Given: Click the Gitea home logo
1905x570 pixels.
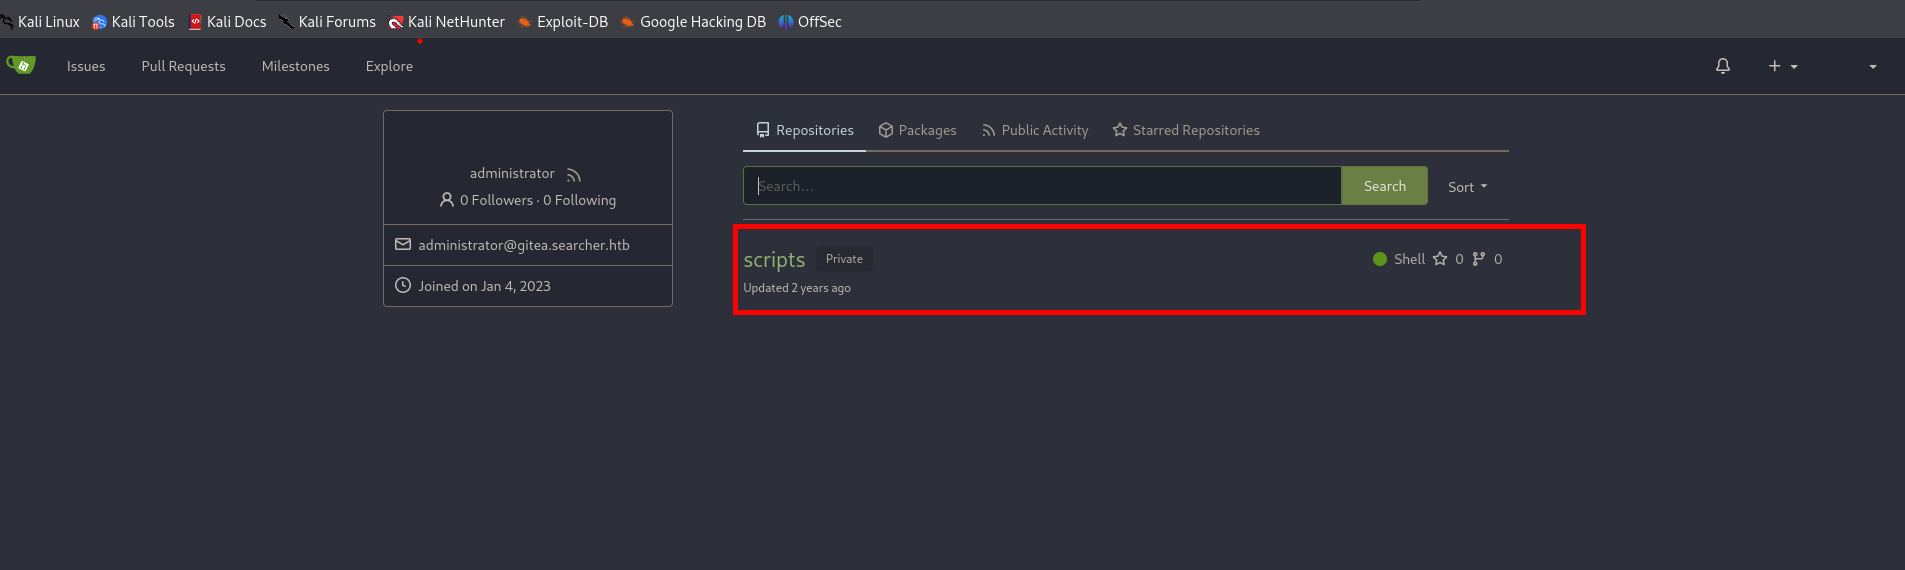Looking at the screenshot, I should (x=21, y=65).
